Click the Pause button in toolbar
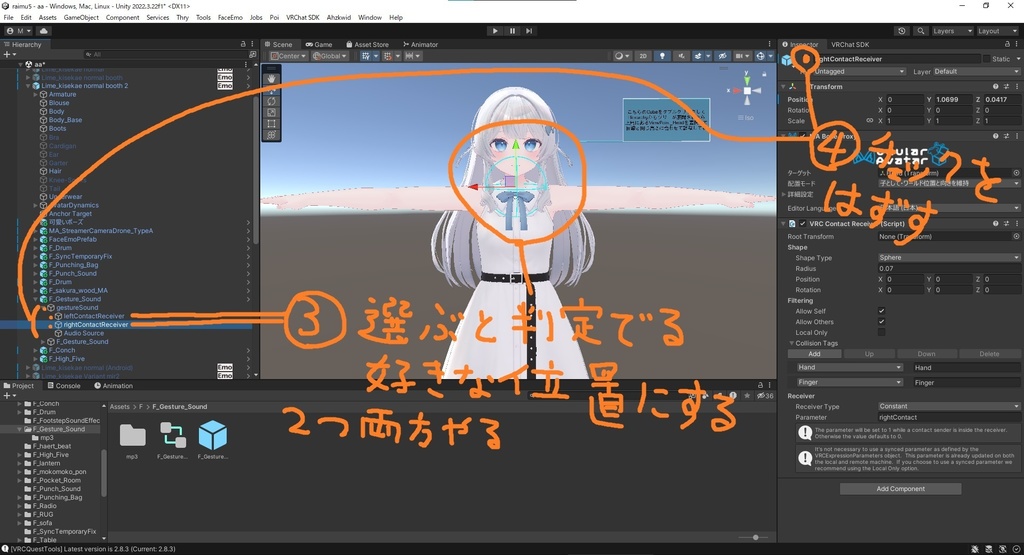This screenshot has height=555, width=1024. (512, 31)
